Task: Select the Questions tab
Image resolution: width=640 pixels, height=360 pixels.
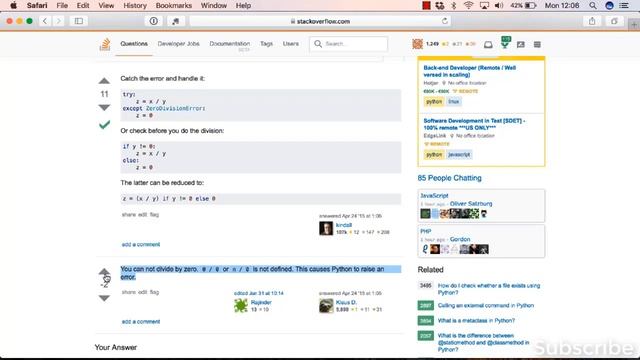Action: 134,44
